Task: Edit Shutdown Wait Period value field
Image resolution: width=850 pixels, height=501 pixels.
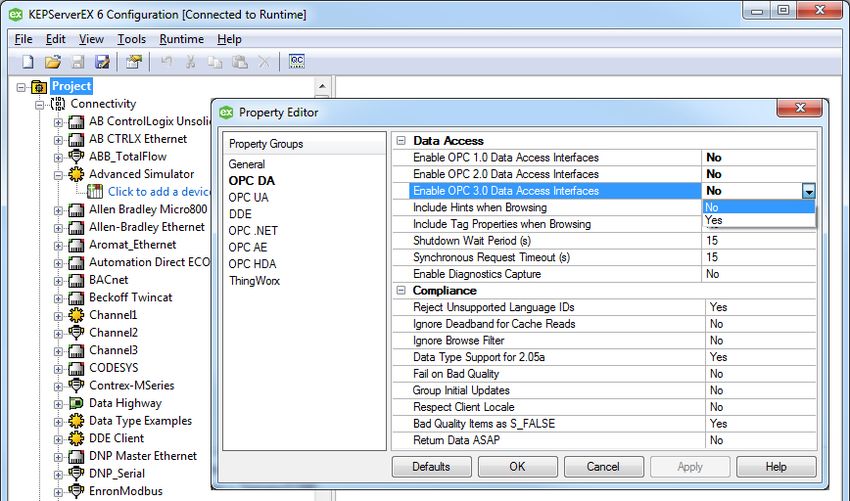Action: coord(758,241)
